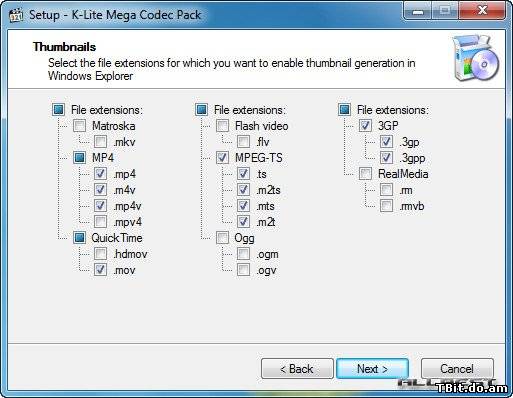Toggle the MP4 group checkbox
The height and width of the screenshot is (398, 513).
79,157
